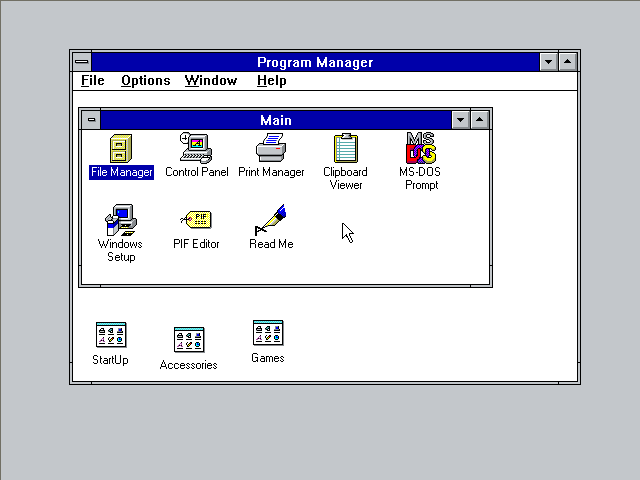Click the Games label text
The width and height of the screenshot is (640, 480).
point(268,358)
